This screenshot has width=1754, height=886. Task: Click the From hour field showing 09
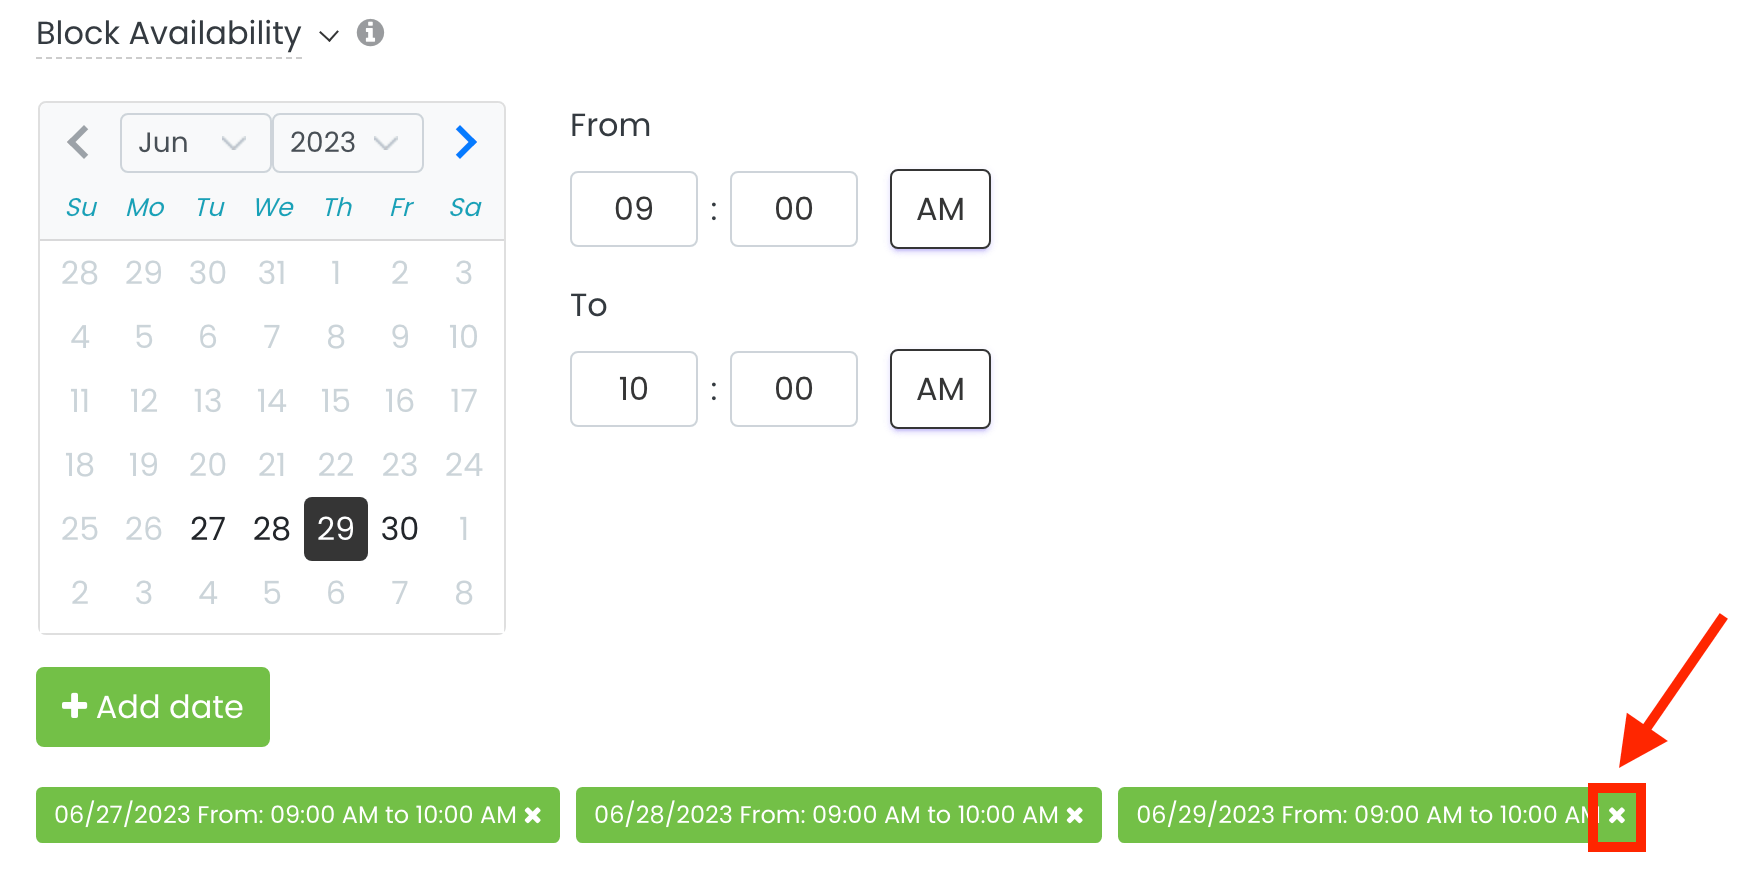[x=633, y=209]
